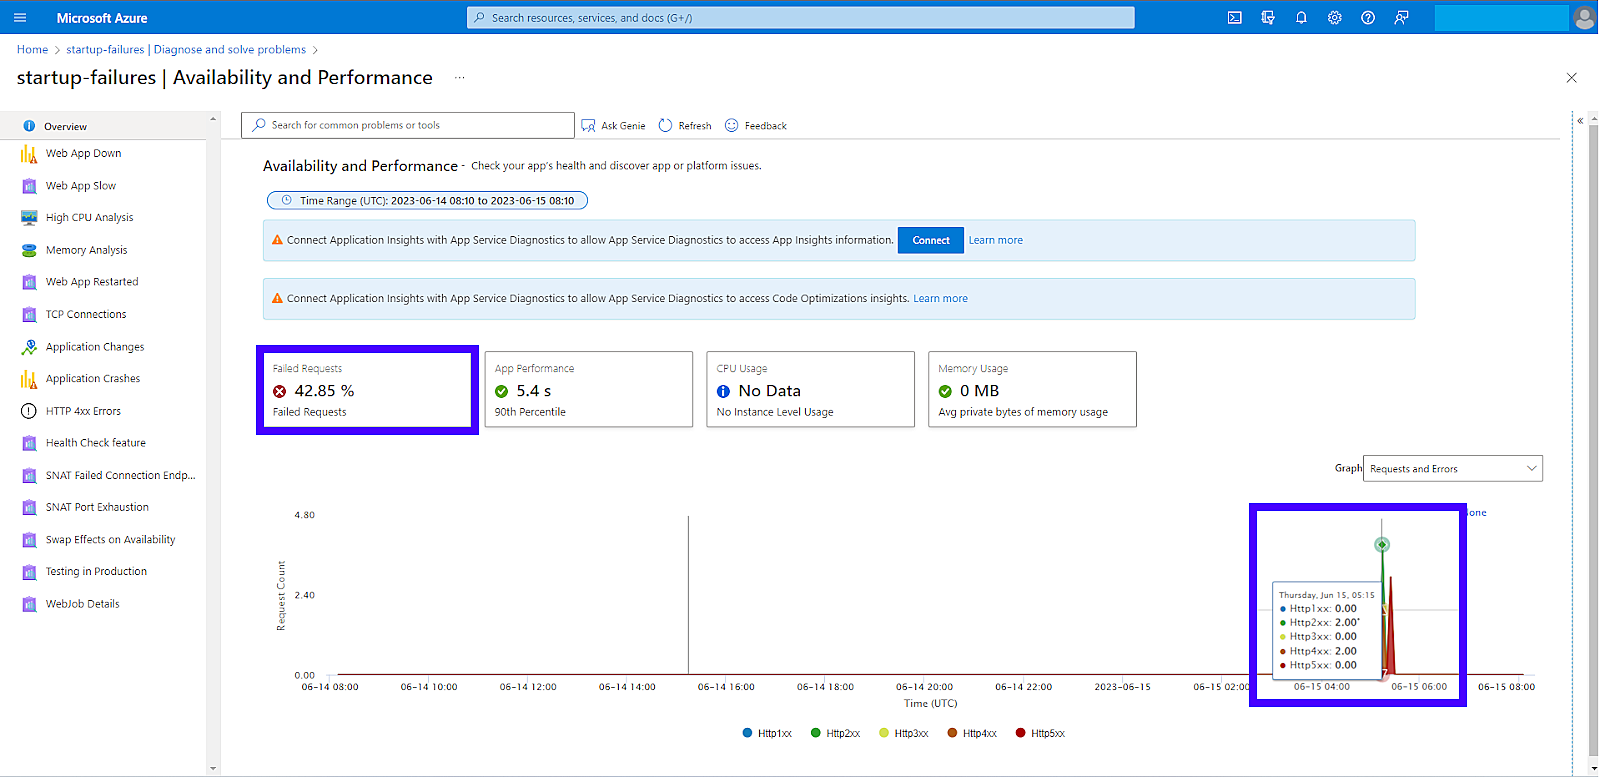Image resolution: width=1600 pixels, height=777 pixels.
Task: Click the Refresh circular arrow icon
Action: pos(665,126)
